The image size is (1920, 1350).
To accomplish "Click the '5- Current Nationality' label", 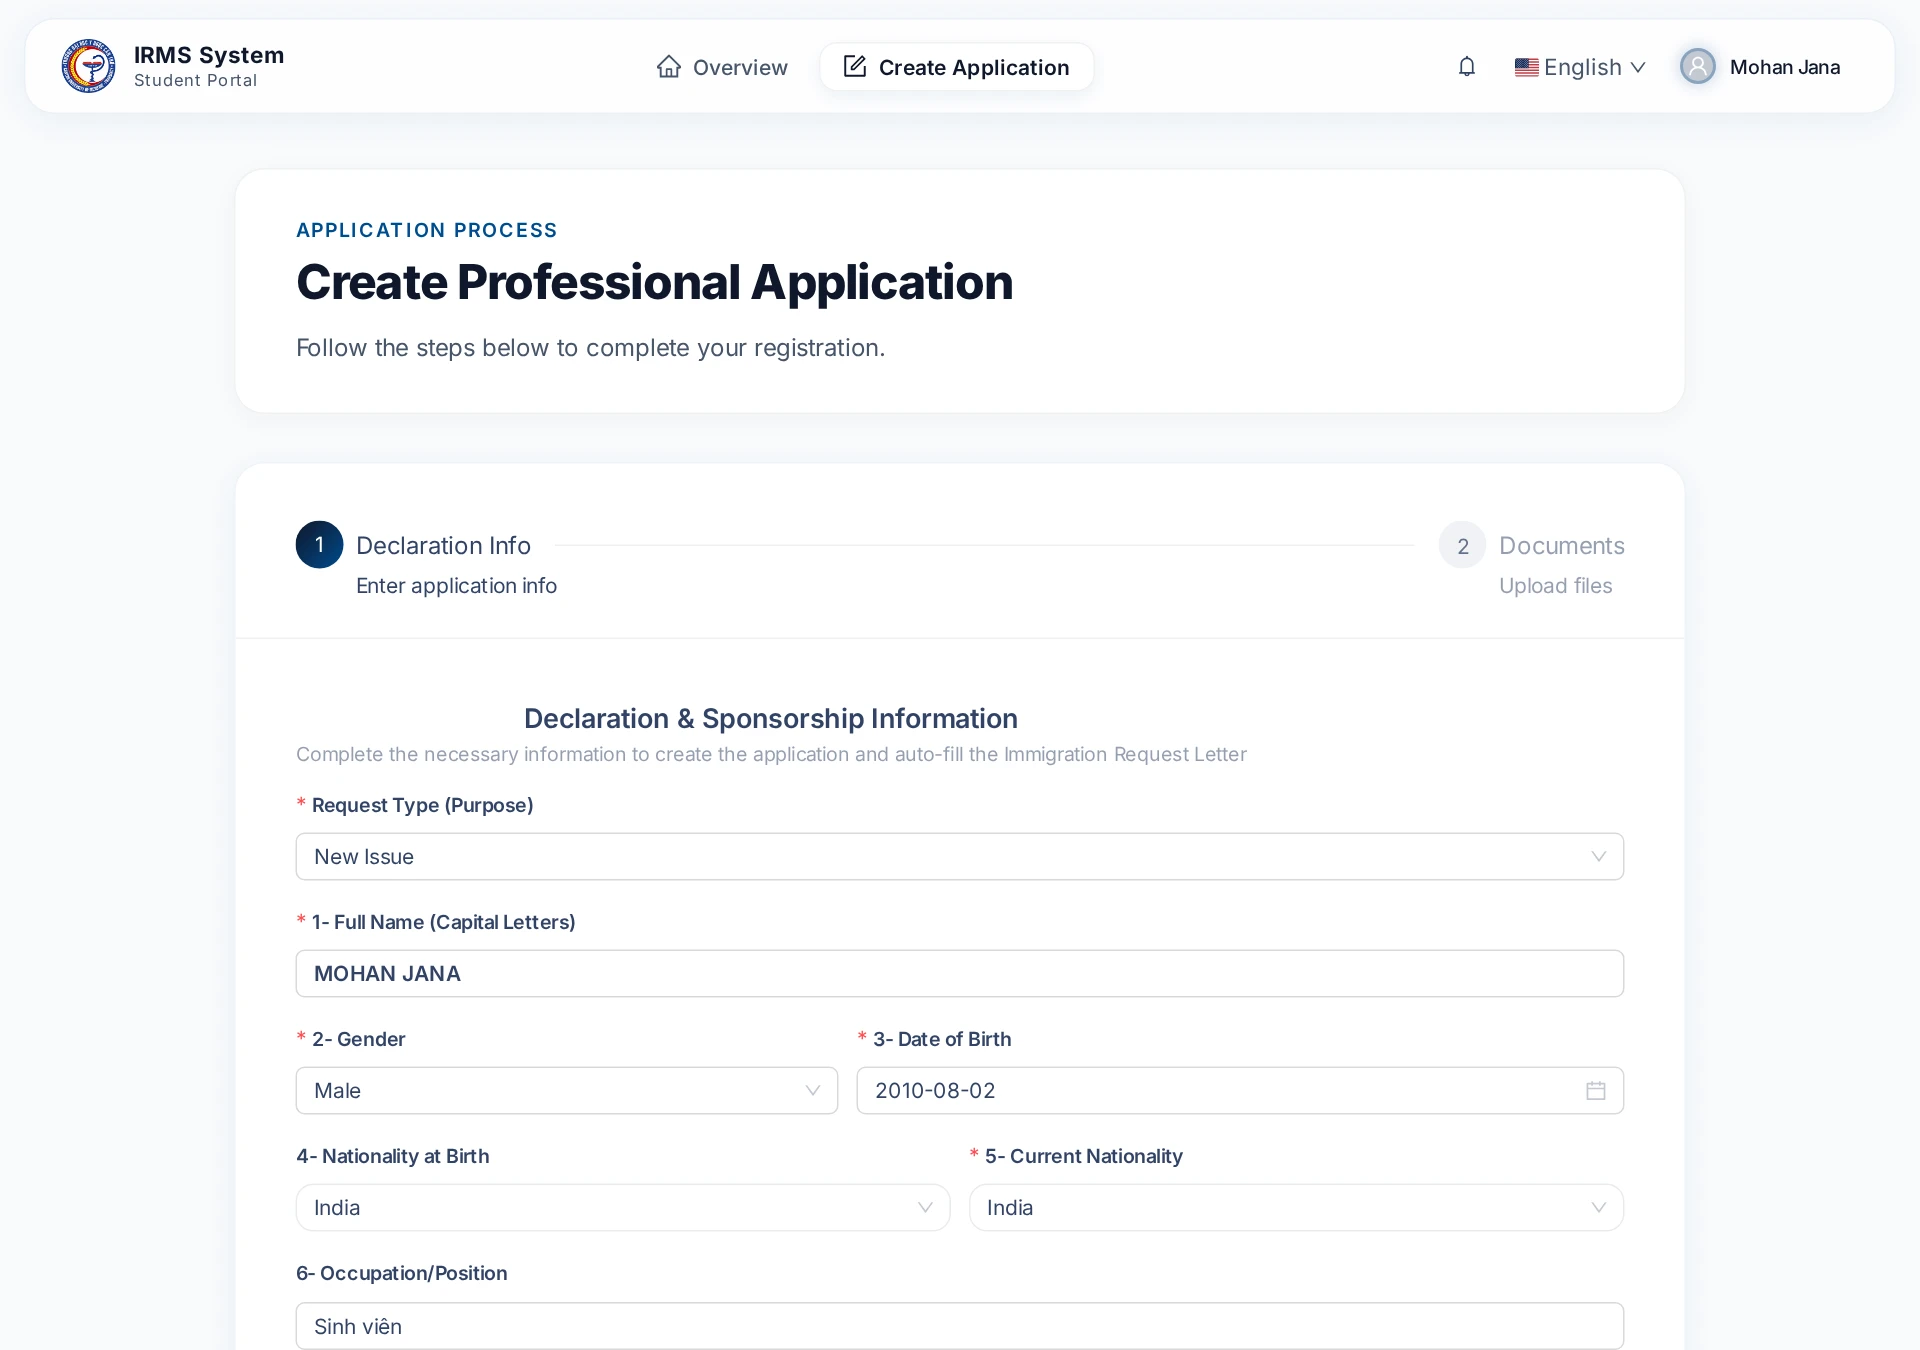I will pos(1083,1156).
